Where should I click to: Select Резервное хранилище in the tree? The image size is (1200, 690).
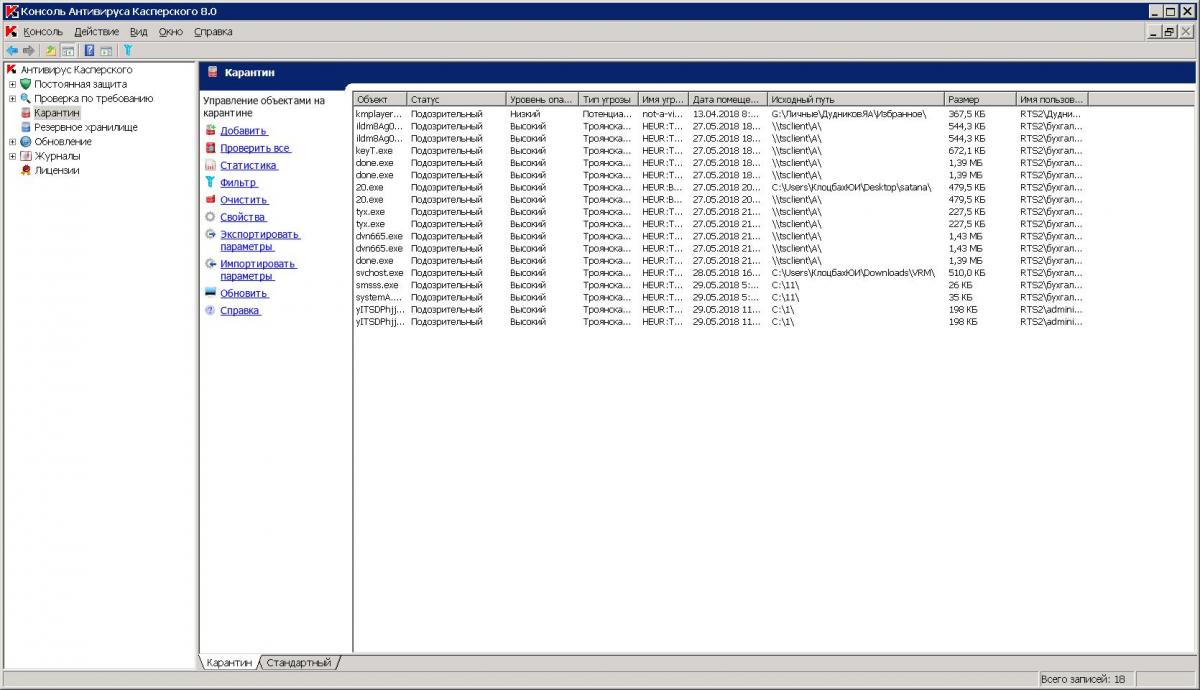pos(85,128)
